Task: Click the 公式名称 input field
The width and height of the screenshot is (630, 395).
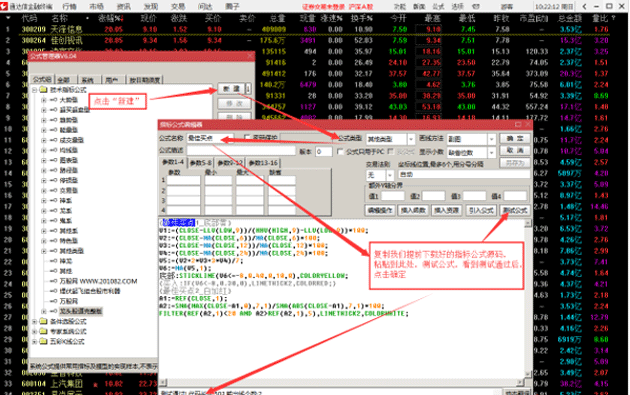Action: [210, 138]
